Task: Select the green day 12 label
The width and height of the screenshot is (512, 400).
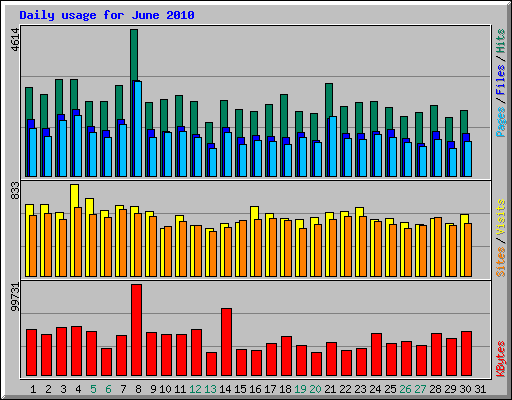Action: (195, 389)
